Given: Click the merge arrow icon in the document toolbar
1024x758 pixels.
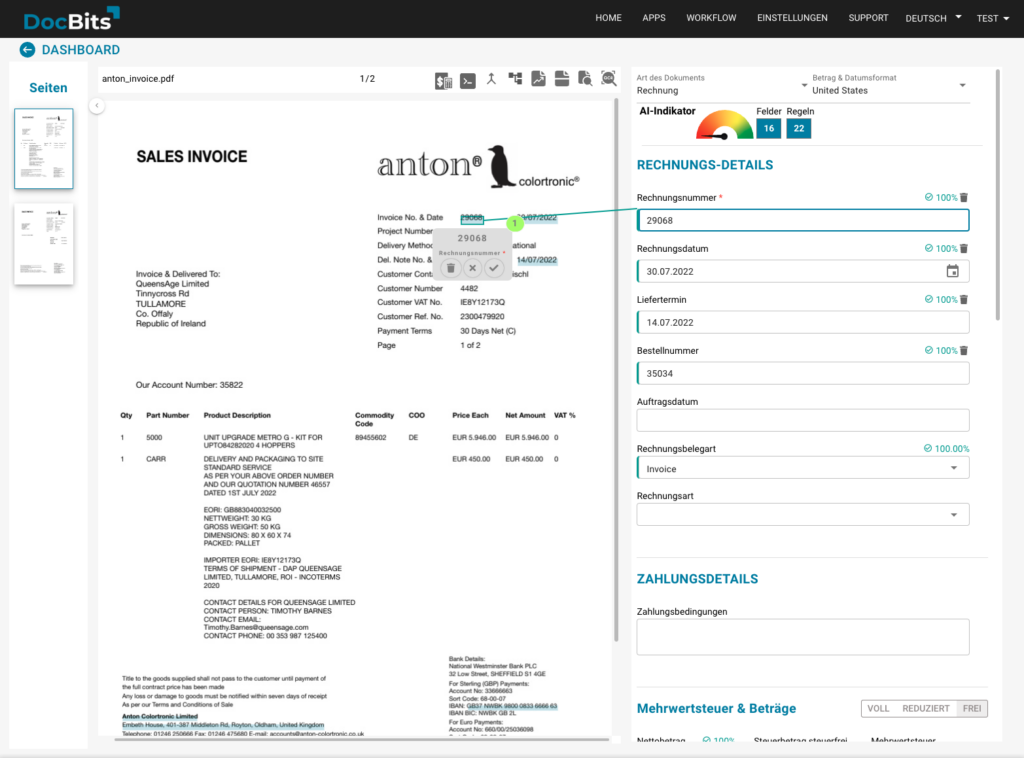Looking at the screenshot, I should (x=491, y=80).
